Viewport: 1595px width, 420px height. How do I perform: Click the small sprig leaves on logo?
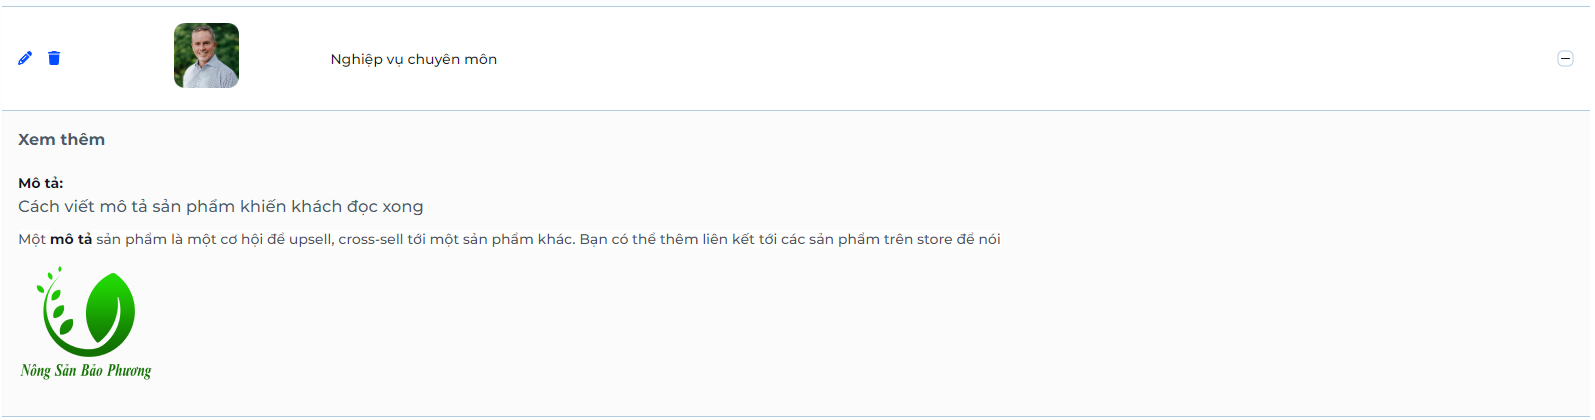55,300
